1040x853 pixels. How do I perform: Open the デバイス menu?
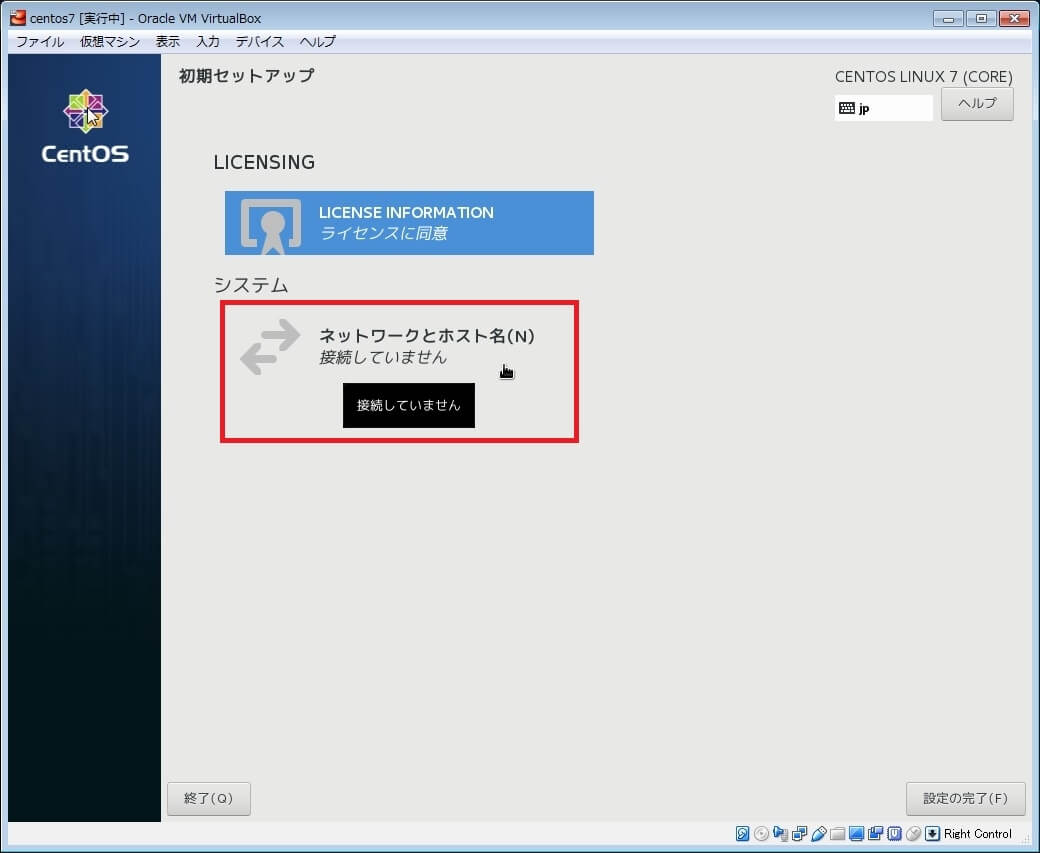[x=260, y=42]
